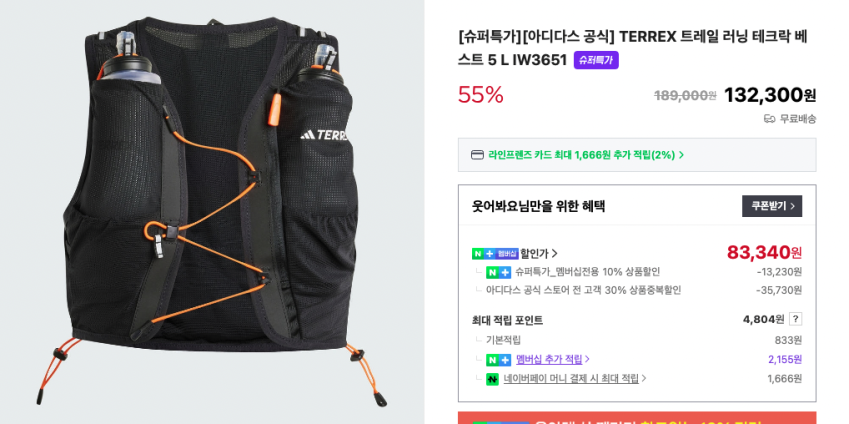The image size is (849, 424).
Task: Click the 83,340원 discounted price
Action: point(764,252)
